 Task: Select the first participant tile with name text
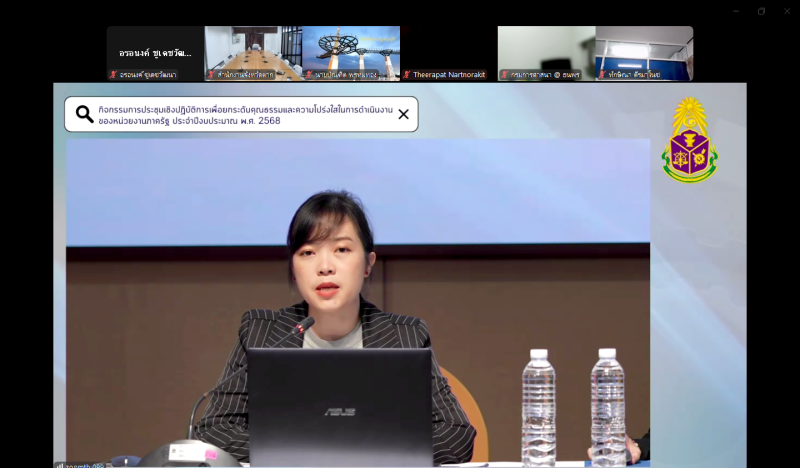[x=155, y=52]
